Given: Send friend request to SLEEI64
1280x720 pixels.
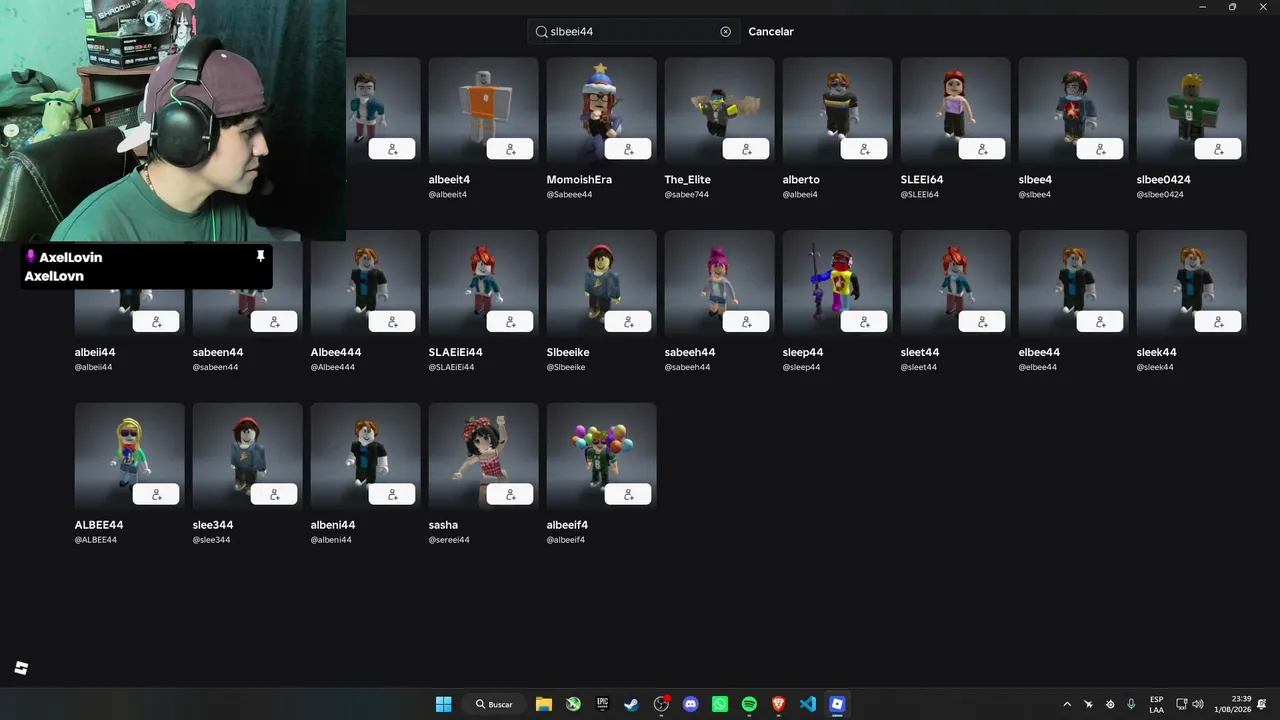Looking at the screenshot, I should coord(983,149).
